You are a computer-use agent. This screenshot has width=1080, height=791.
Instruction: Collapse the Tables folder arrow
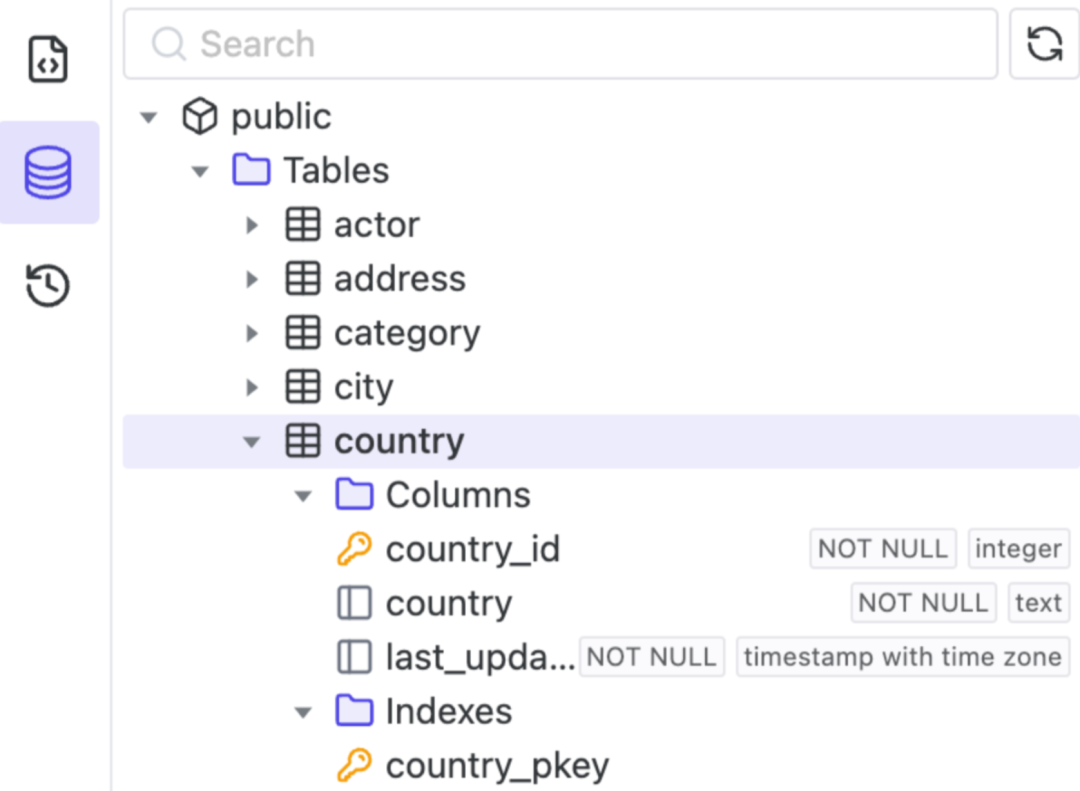(200, 171)
